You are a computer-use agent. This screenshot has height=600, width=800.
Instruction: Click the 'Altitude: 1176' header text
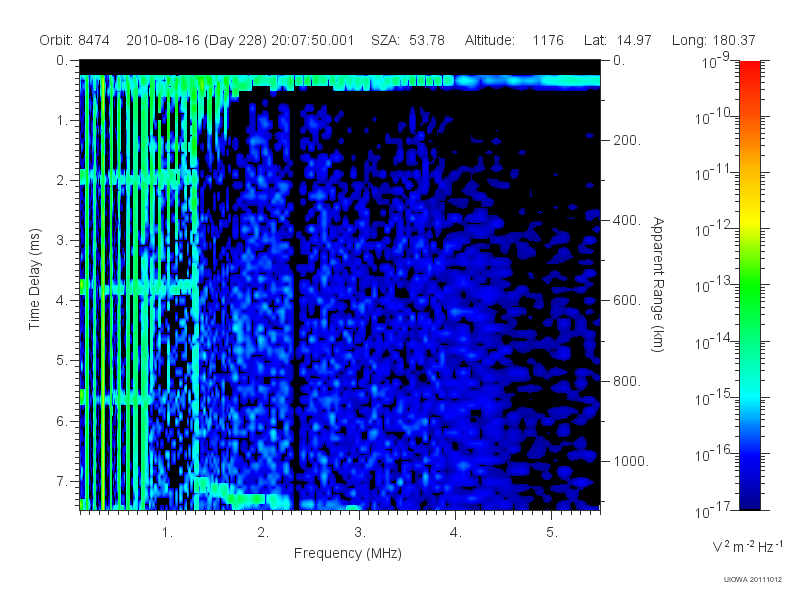click(x=514, y=40)
